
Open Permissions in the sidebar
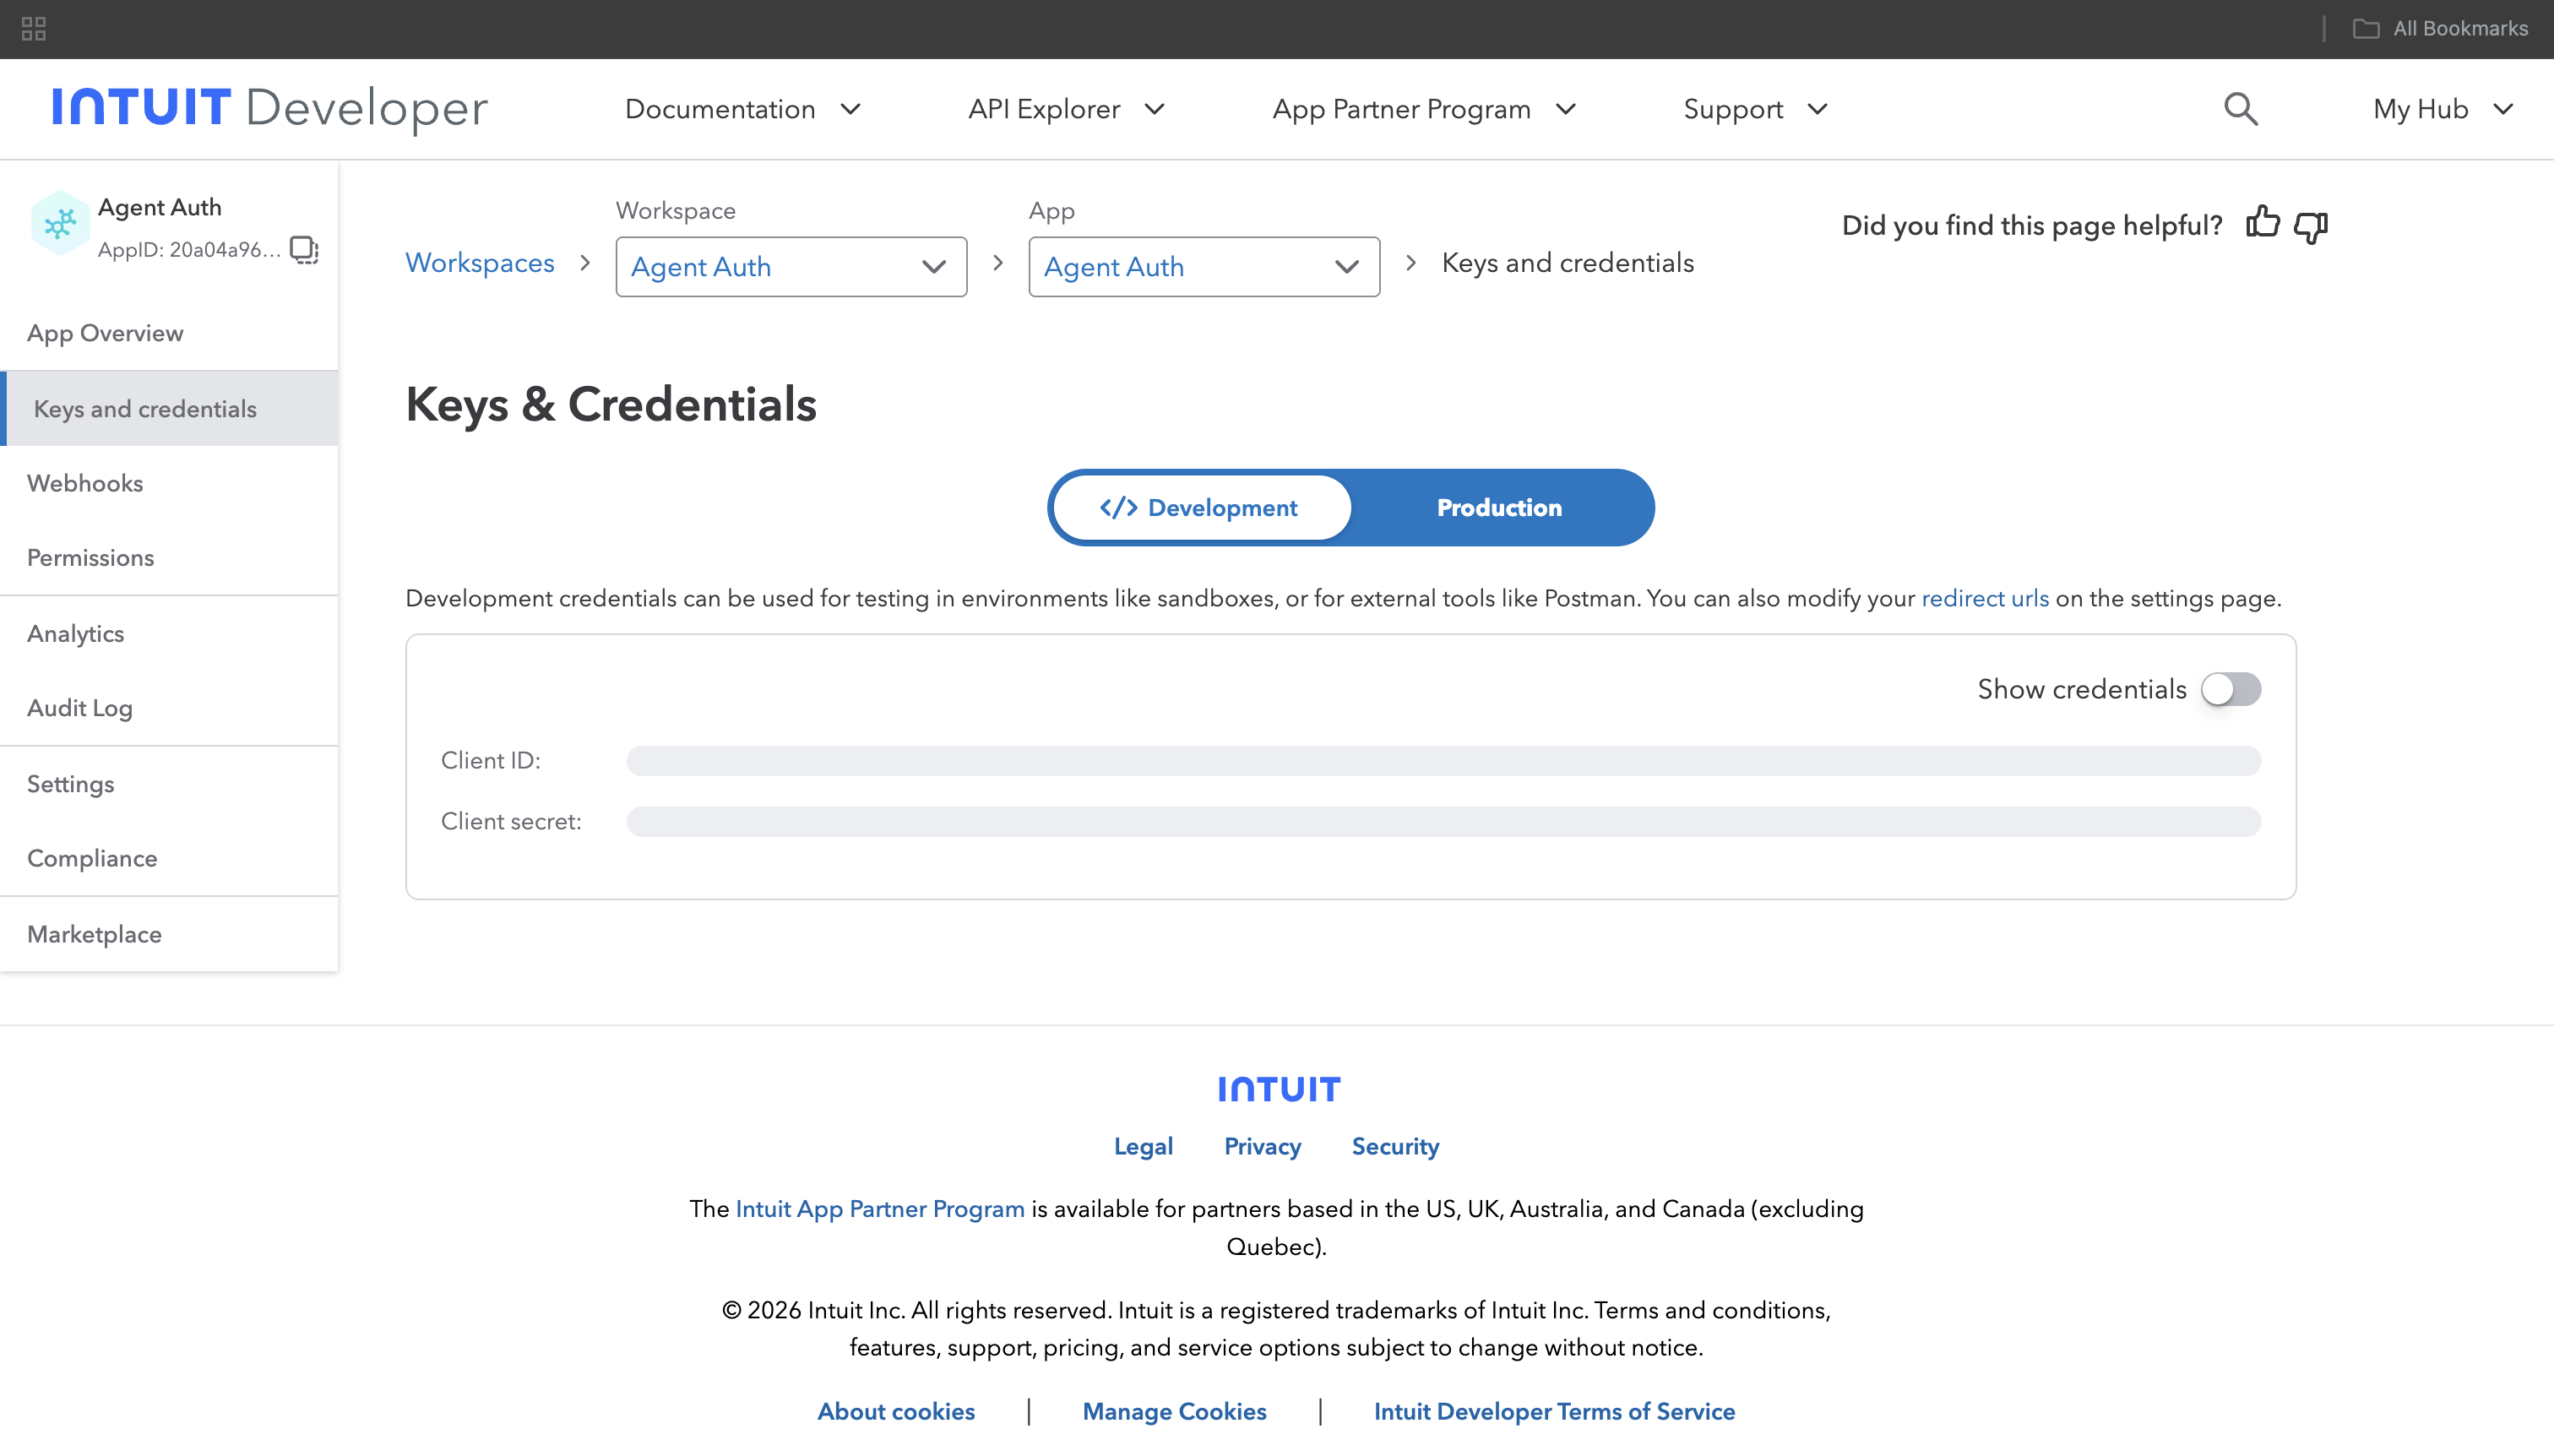tap(169, 558)
